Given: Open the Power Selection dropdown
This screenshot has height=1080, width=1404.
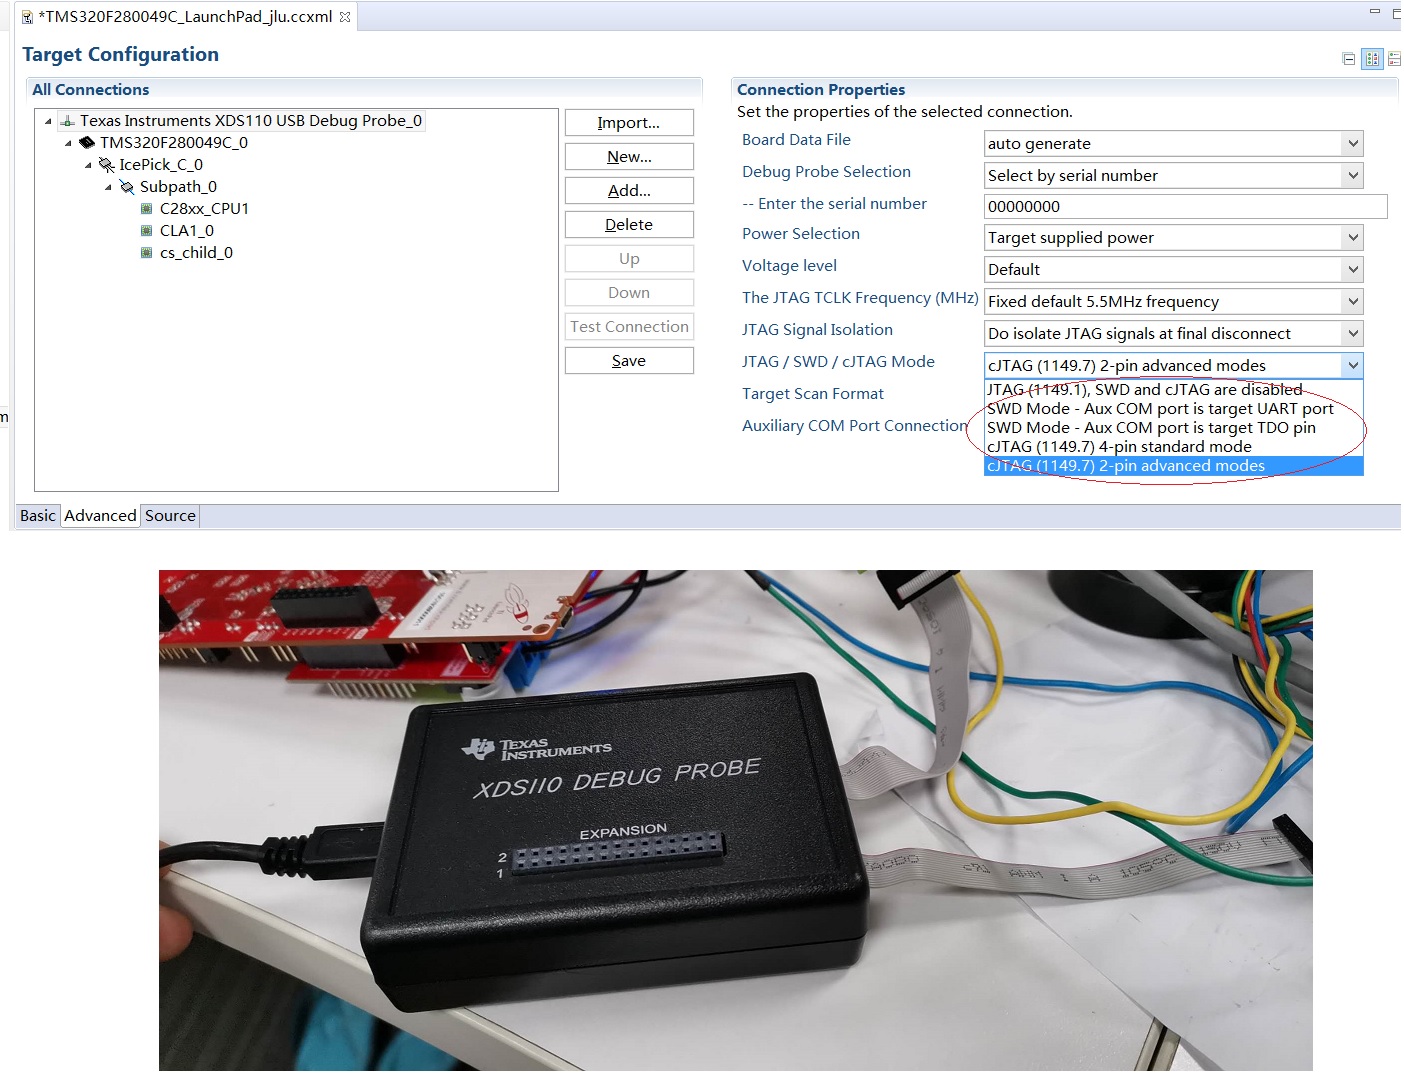Looking at the screenshot, I should tap(1353, 238).
